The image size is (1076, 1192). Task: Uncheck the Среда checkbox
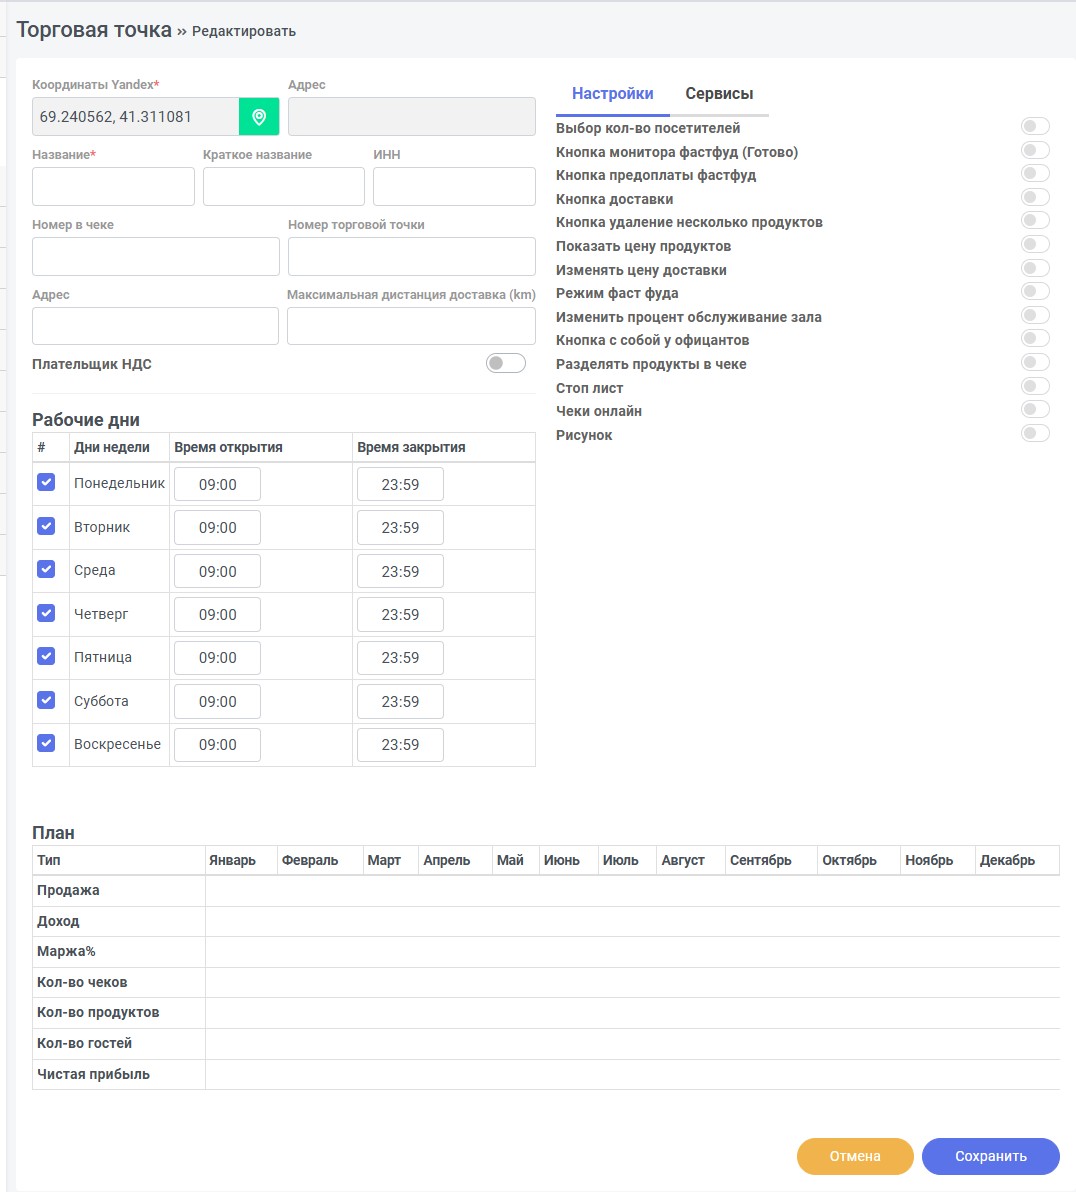coord(46,569)
